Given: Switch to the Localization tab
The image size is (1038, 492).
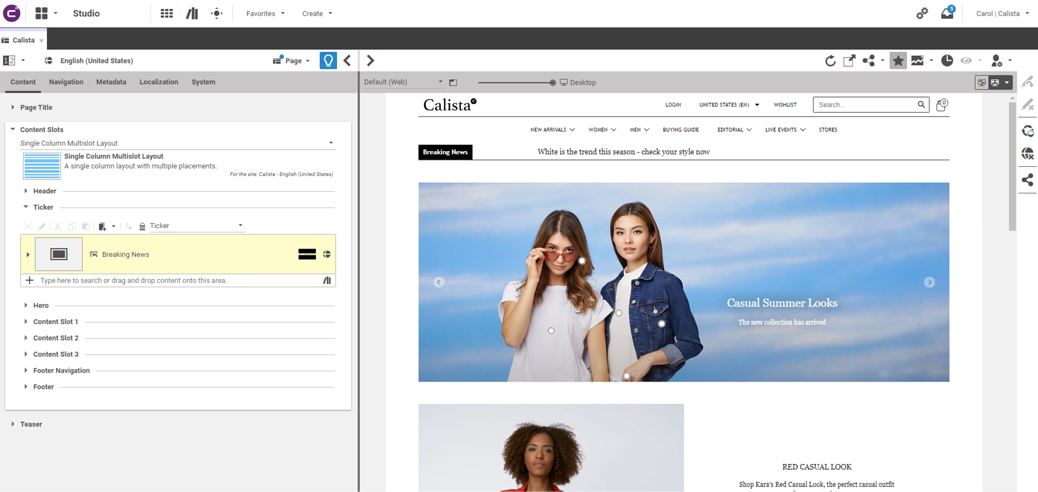Looking at the screenshot, I should tap(159, 82).
